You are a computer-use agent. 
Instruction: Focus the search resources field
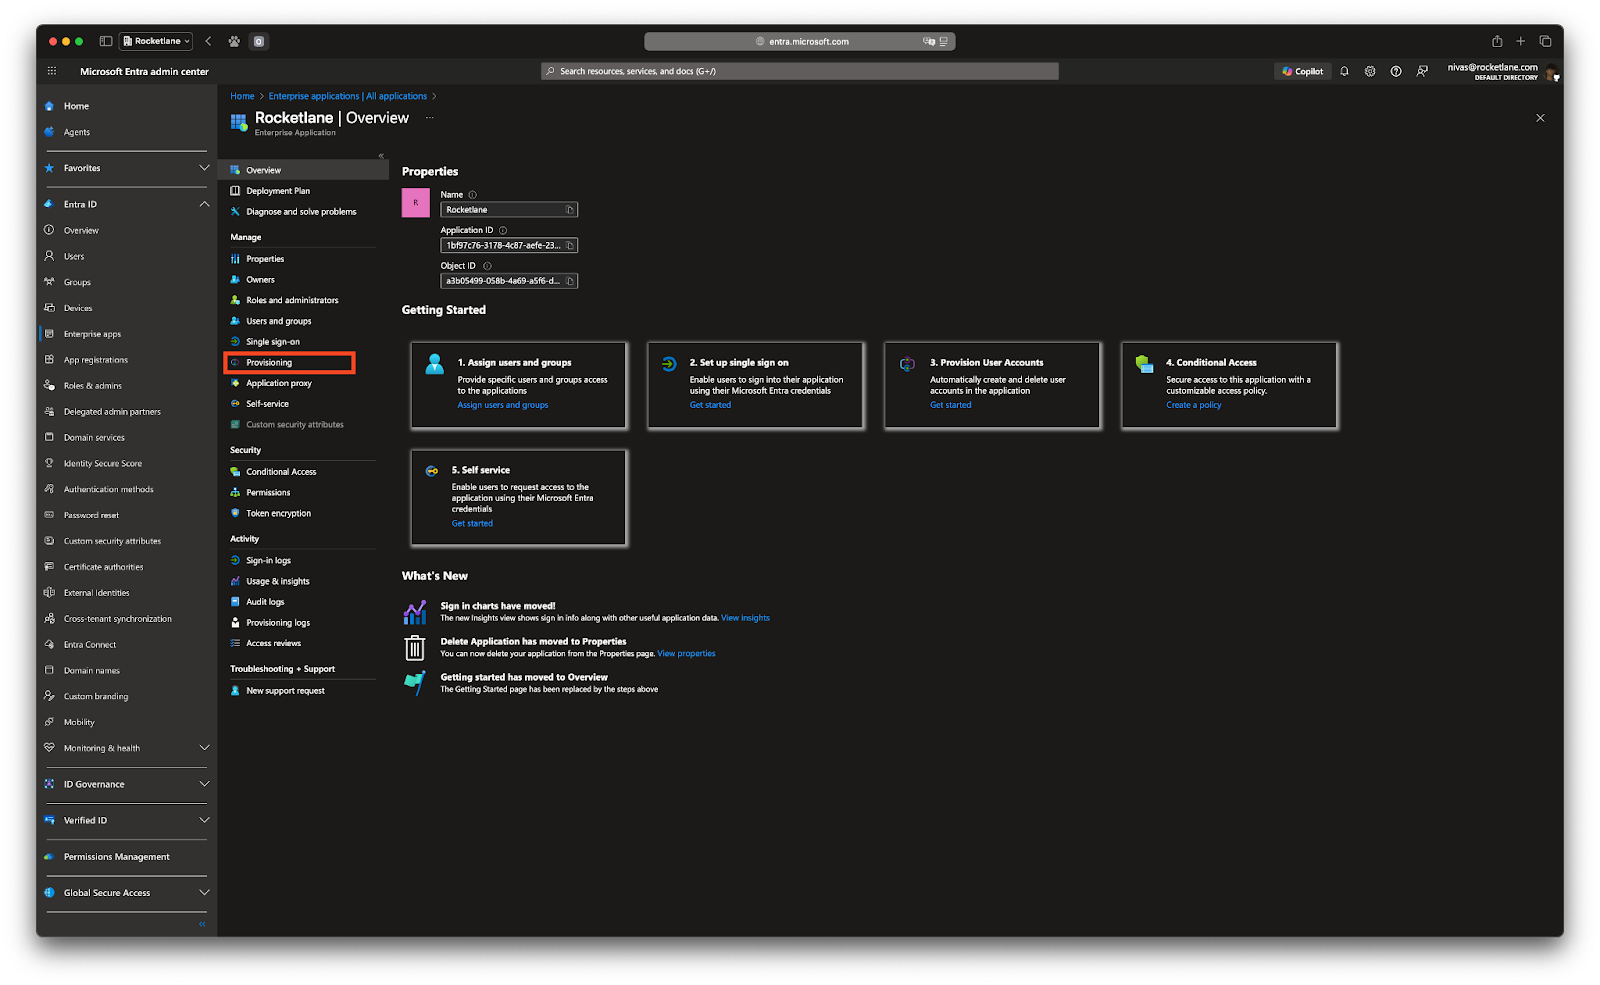800,71
